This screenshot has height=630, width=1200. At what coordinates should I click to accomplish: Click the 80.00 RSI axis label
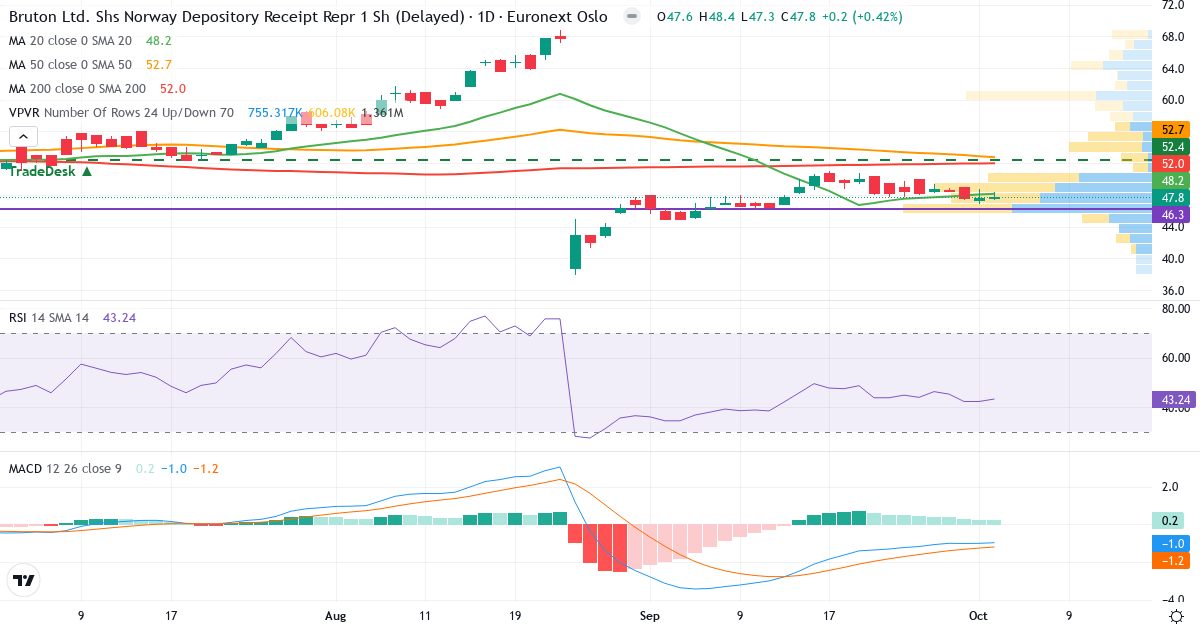[x=1174, y=309]
